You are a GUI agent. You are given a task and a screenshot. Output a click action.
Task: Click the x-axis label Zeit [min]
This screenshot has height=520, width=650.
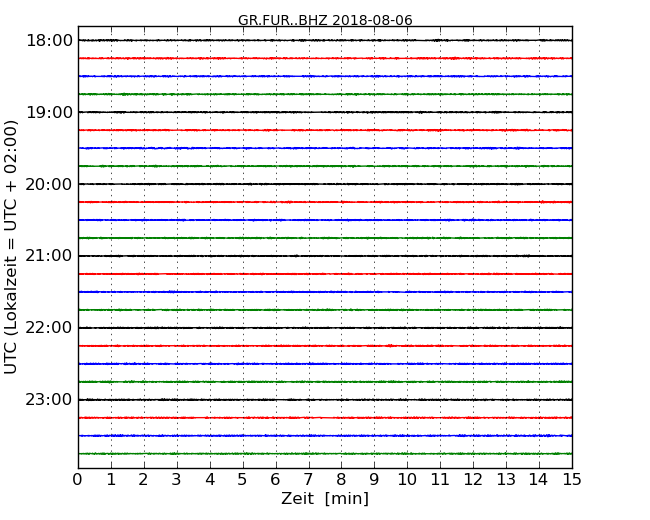point(325,498)
